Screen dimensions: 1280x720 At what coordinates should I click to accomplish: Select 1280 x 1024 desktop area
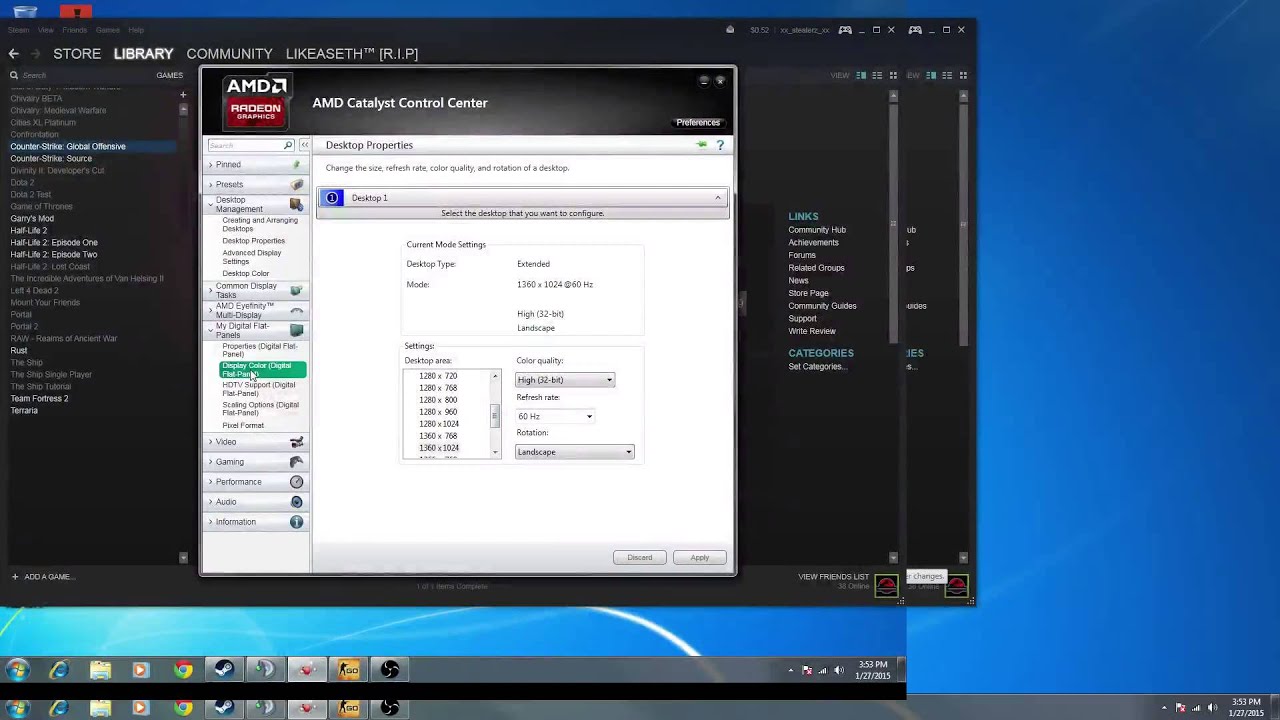click(439, 424)
